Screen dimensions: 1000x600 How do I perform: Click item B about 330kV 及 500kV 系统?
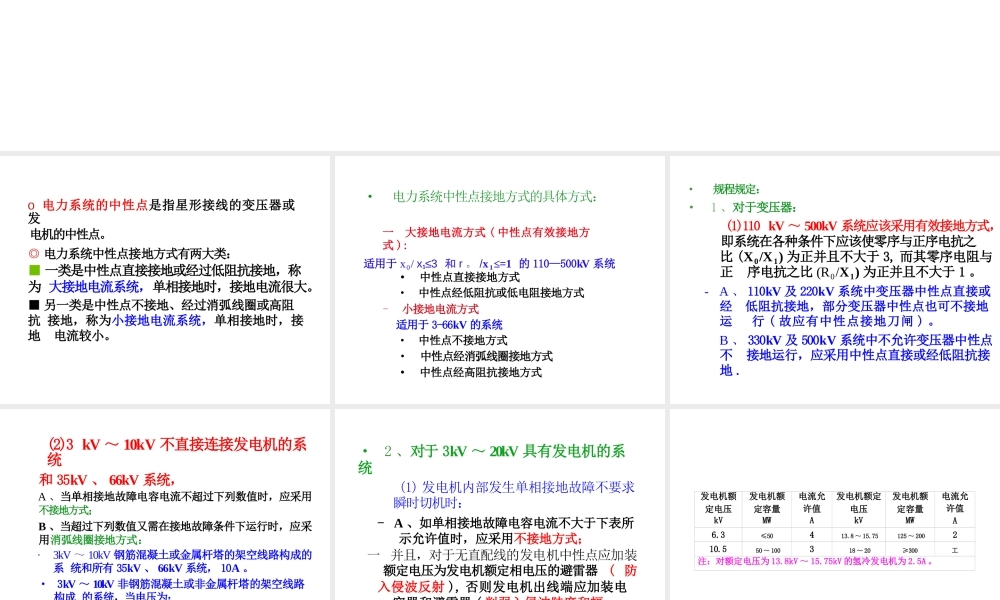[x=856, y=355]
